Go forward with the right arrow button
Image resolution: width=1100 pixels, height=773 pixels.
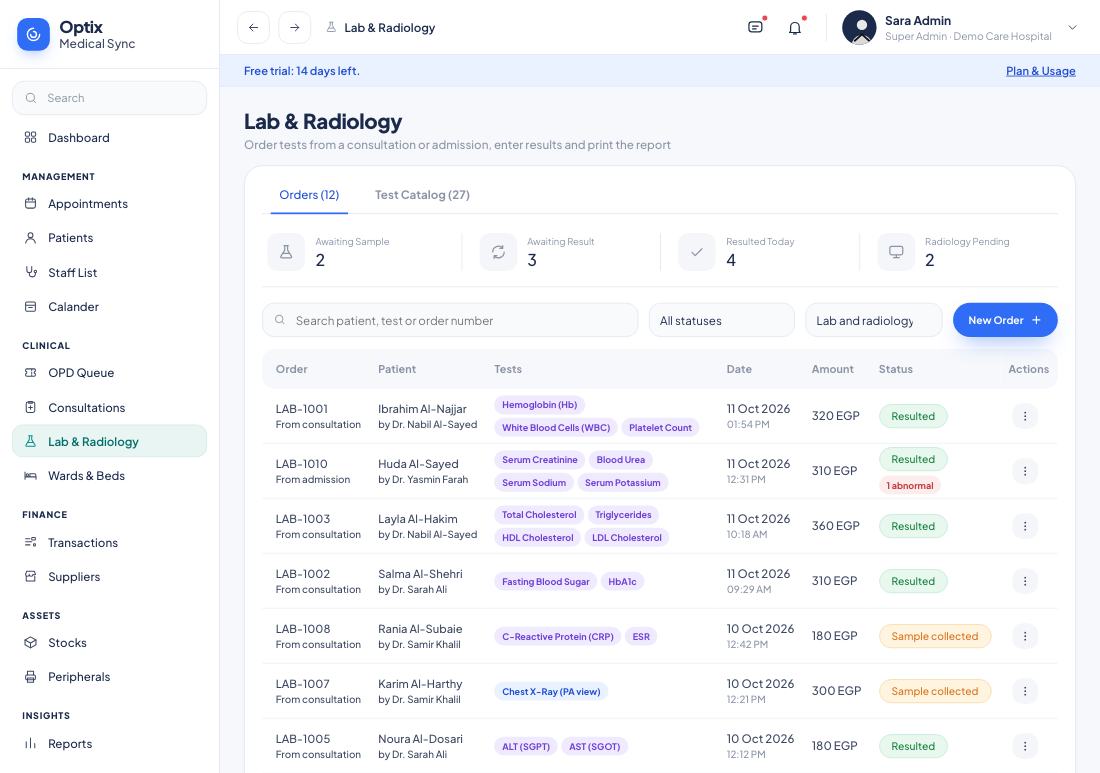pos(295,28)
